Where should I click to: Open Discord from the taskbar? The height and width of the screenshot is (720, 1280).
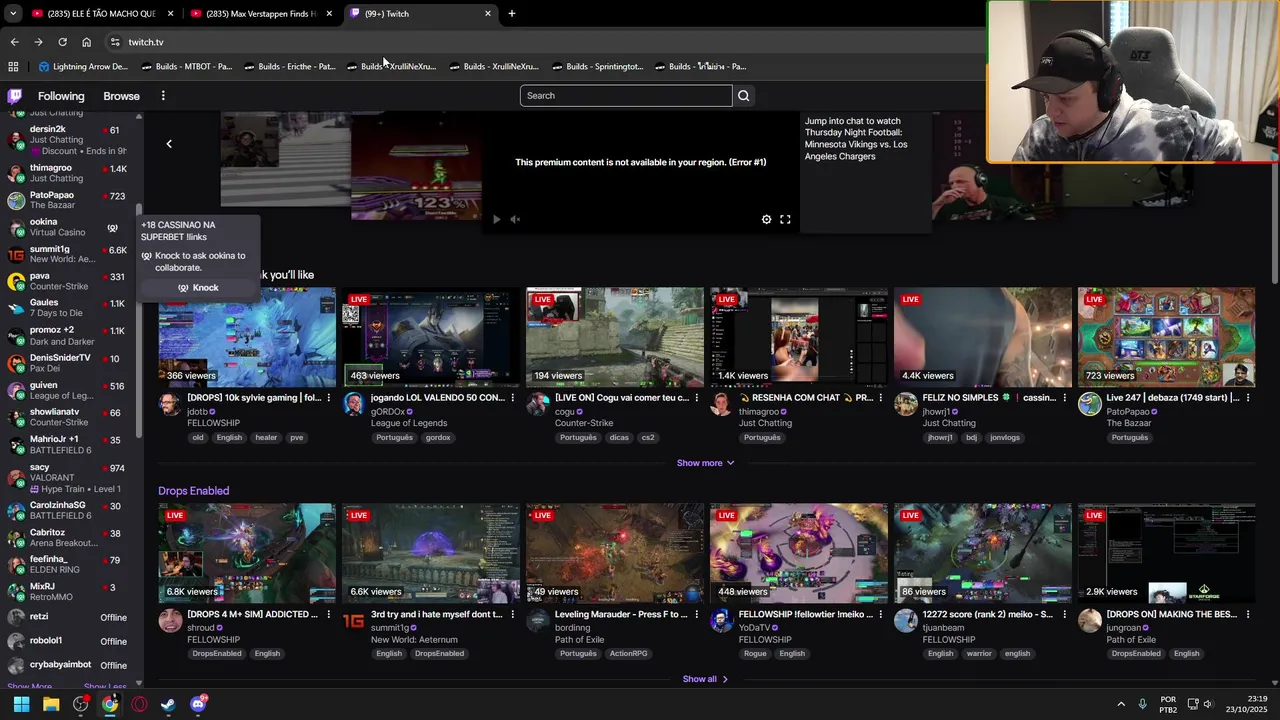pos(198,704)
